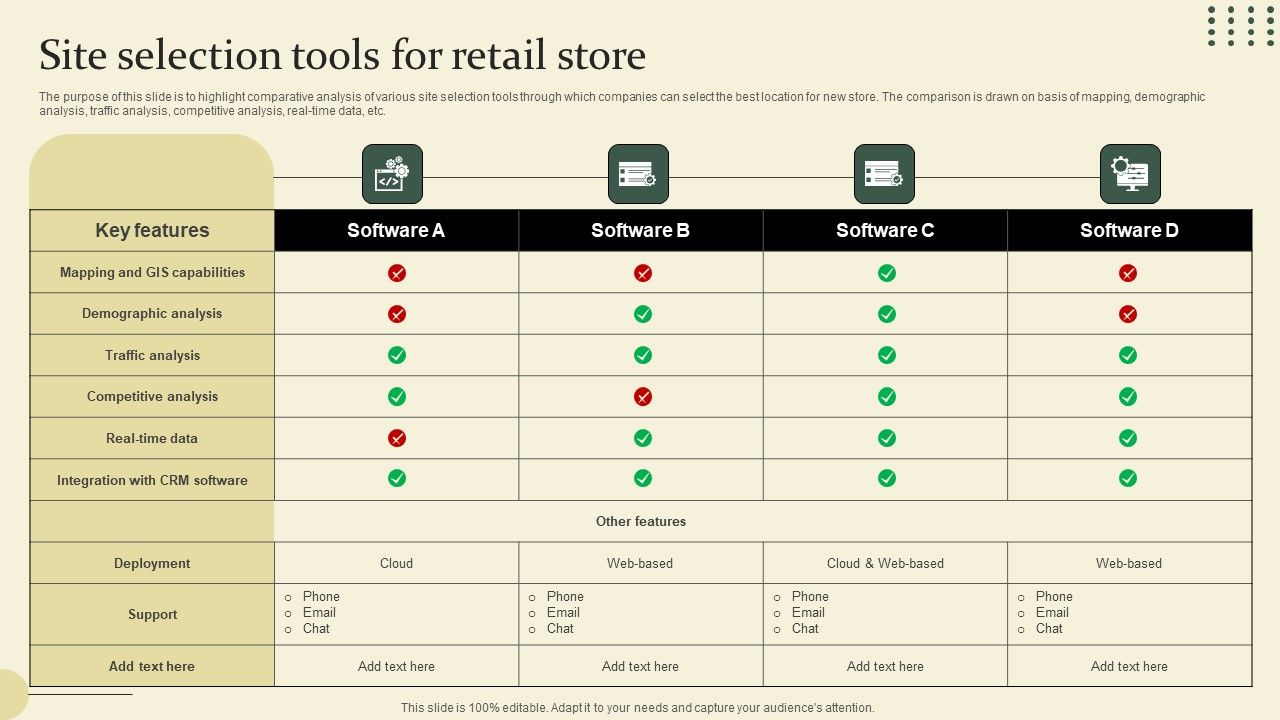Click green check for Software D CRM integration
This screenshot has height=720, width=1280.
coord(1128,479)
